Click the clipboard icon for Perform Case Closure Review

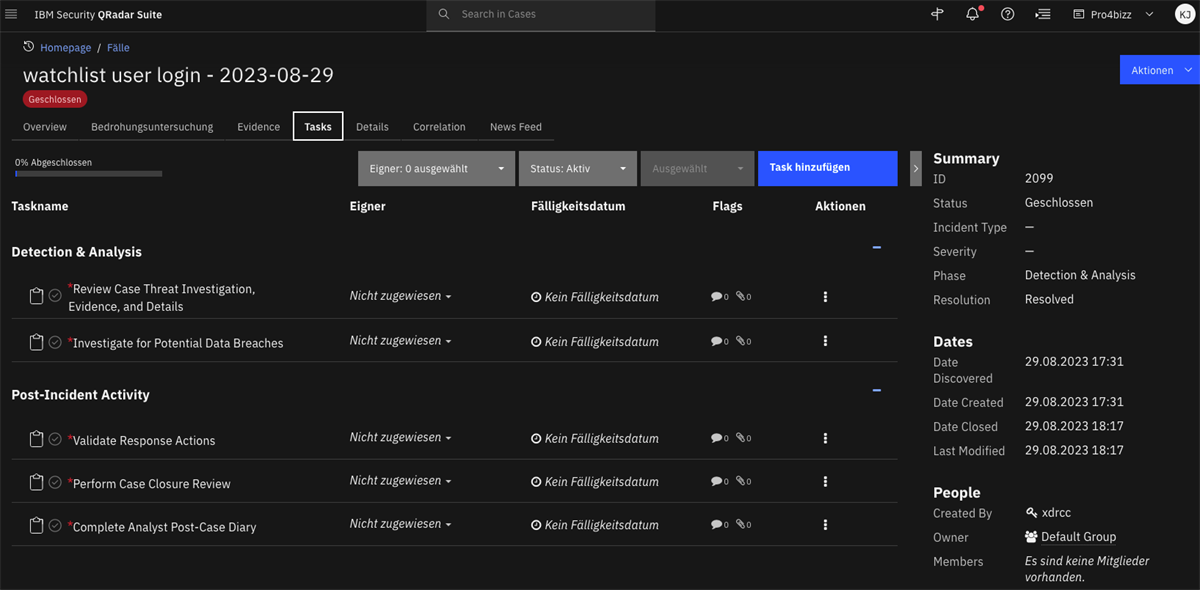[x=37, y=483]
